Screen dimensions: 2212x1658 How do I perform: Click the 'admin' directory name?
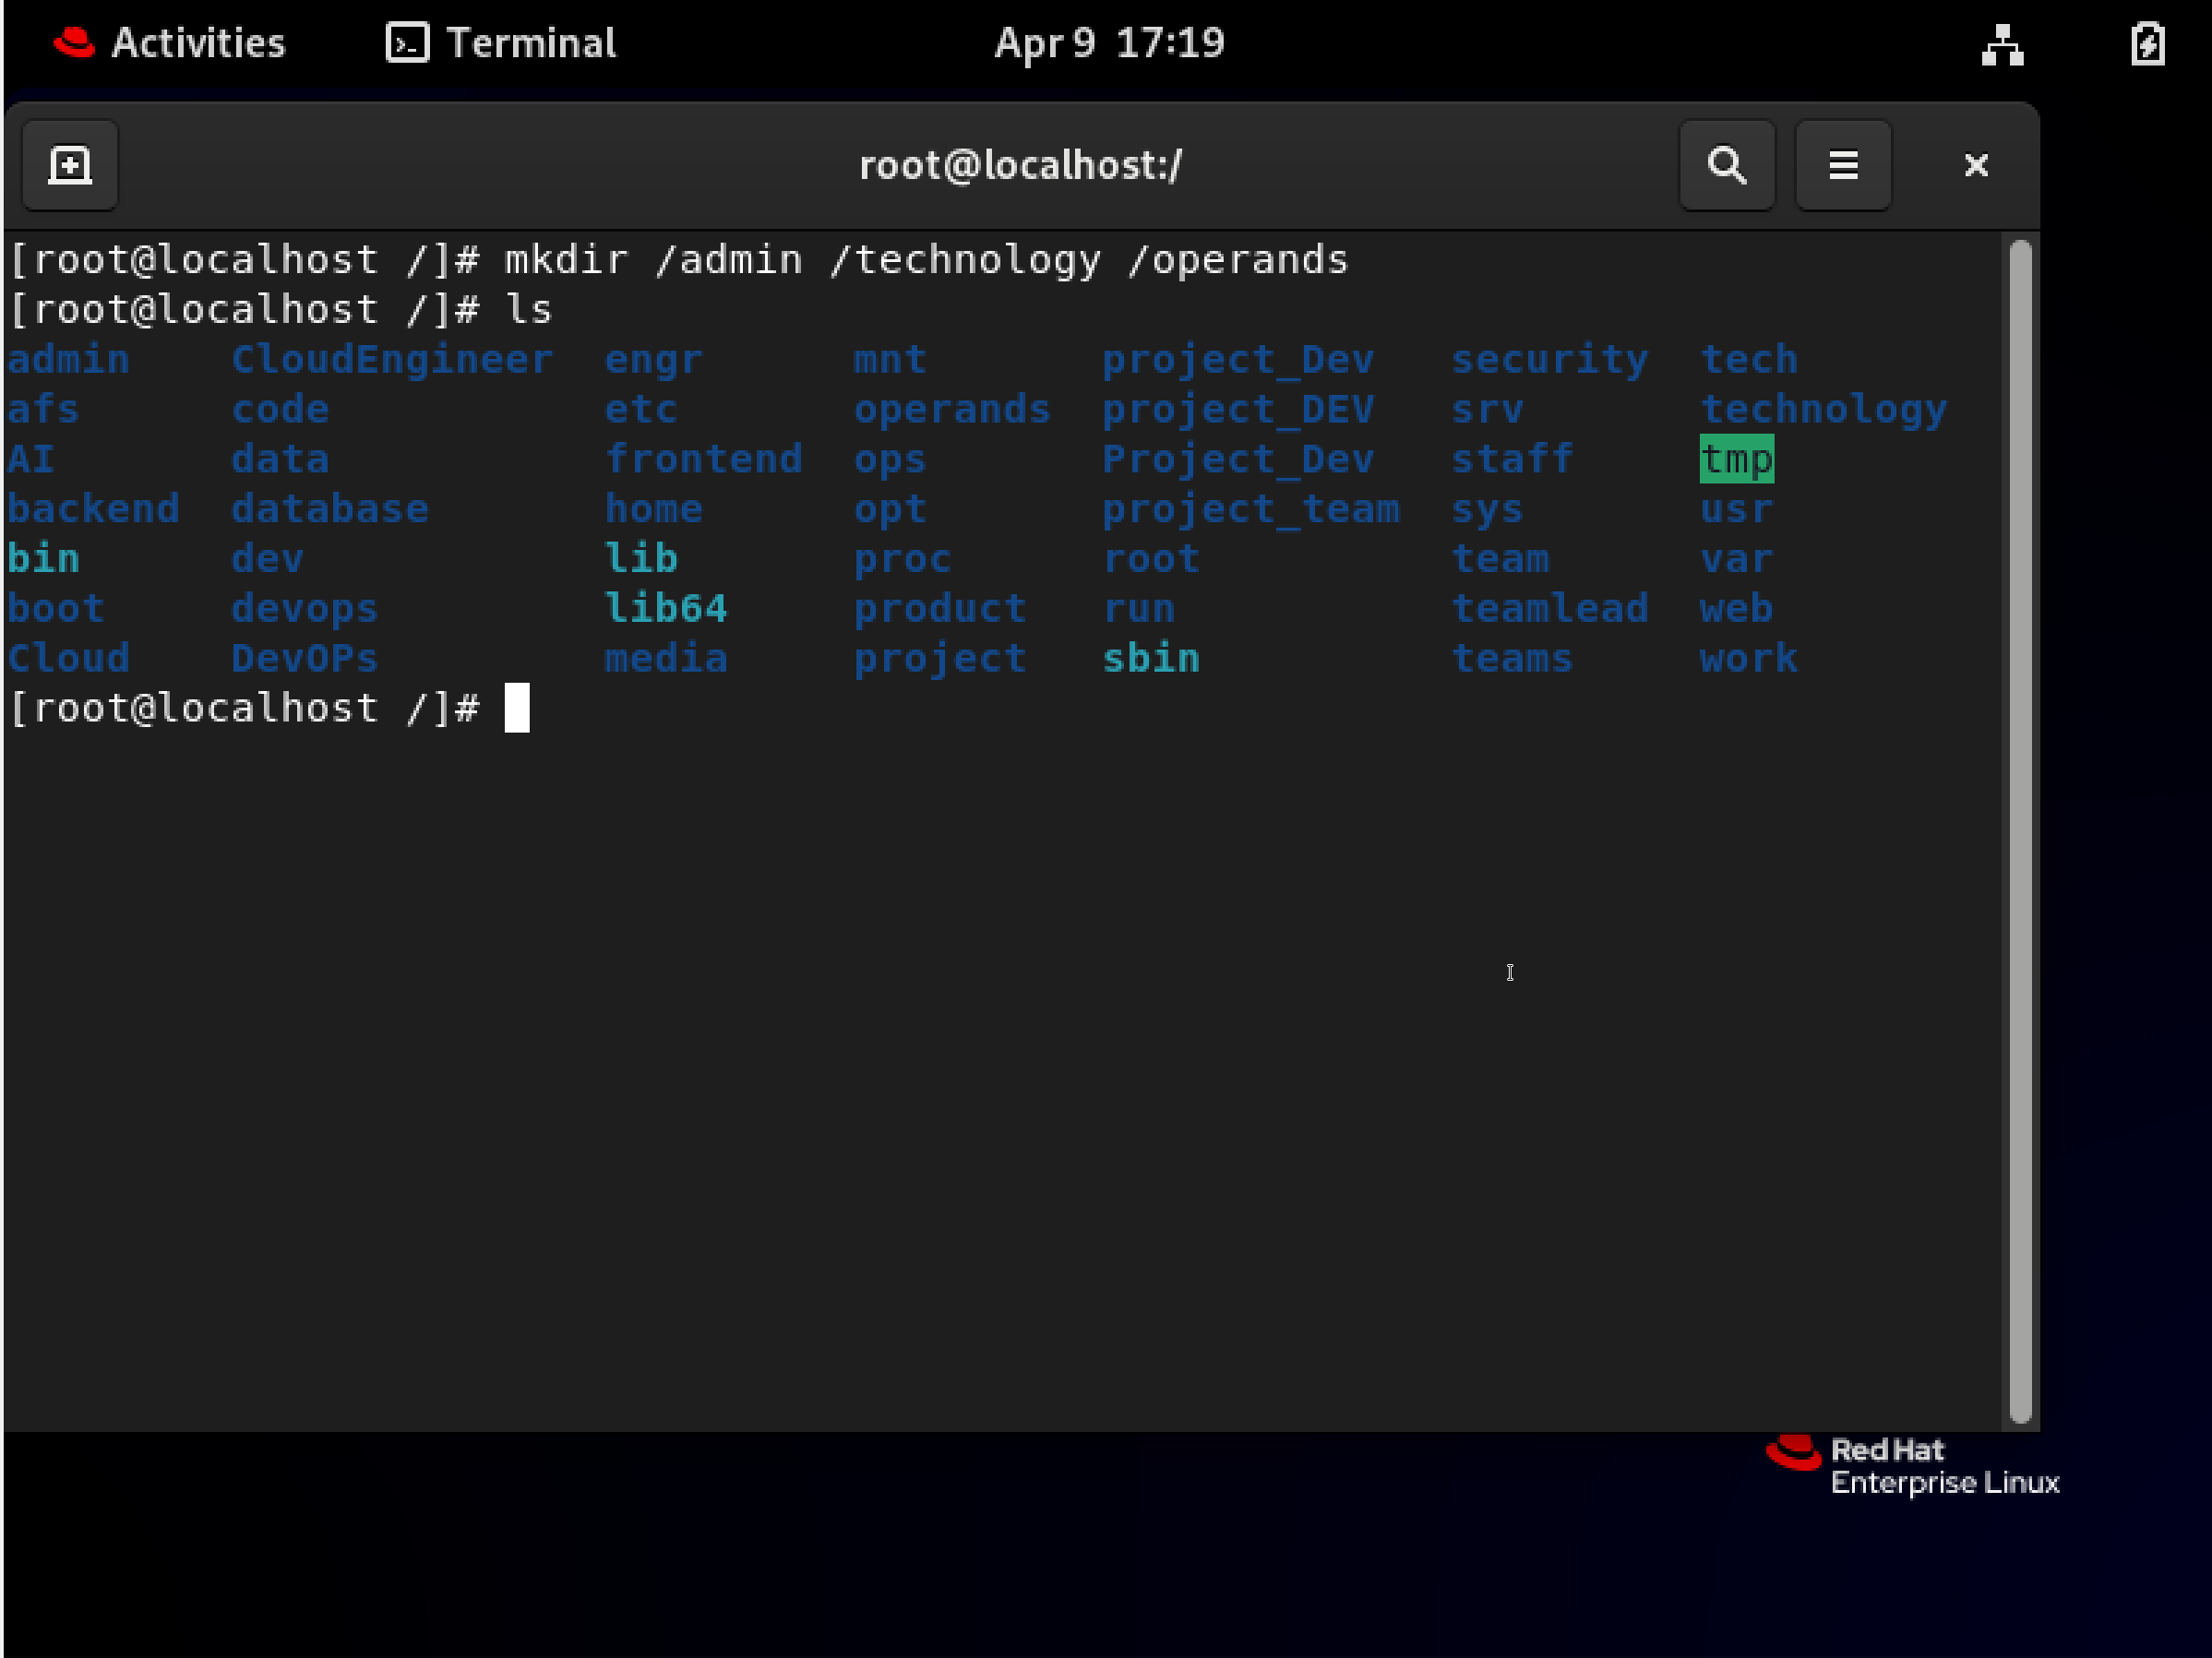point(69,360)
